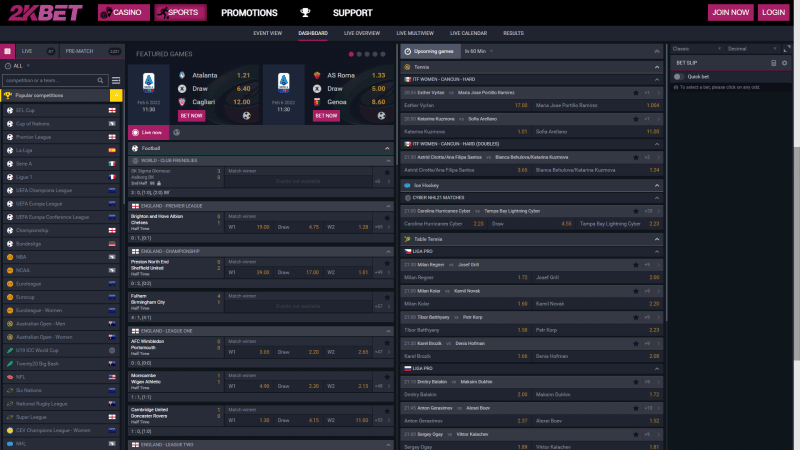This screenshot has width=800, height=450.
Task: Favorite the Preston North End match star
Action: point(387,263)
